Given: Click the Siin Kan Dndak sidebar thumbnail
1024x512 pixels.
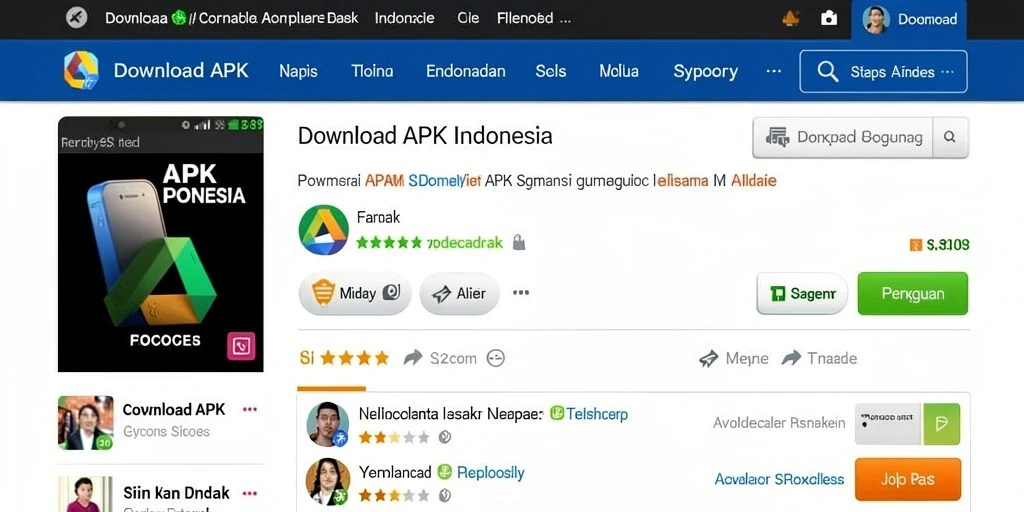Looking at the screenshot, I should [x=86, y=494].
